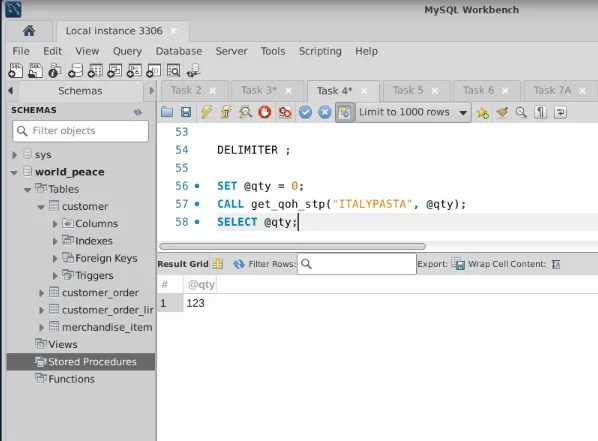This screenshot has width=598, height=441.
Task: Expand the Foreign Keys node
Action: pyautogui.click(x=55, y=258)
